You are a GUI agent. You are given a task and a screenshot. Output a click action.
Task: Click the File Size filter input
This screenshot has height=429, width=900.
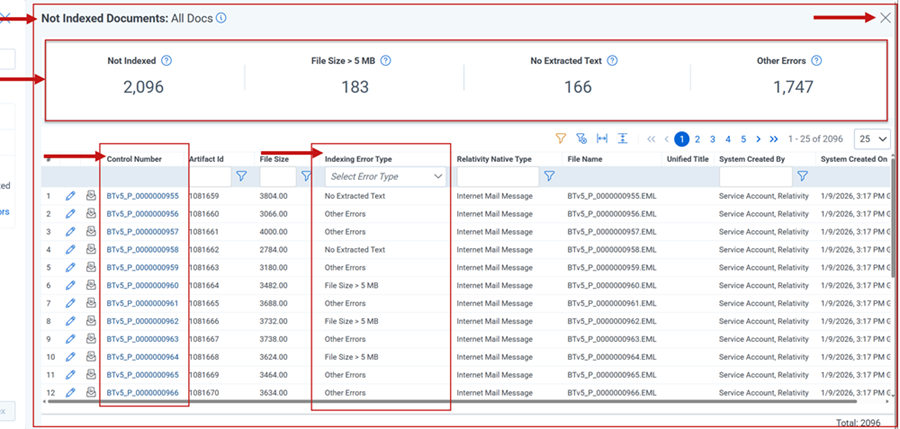point(278,176)
